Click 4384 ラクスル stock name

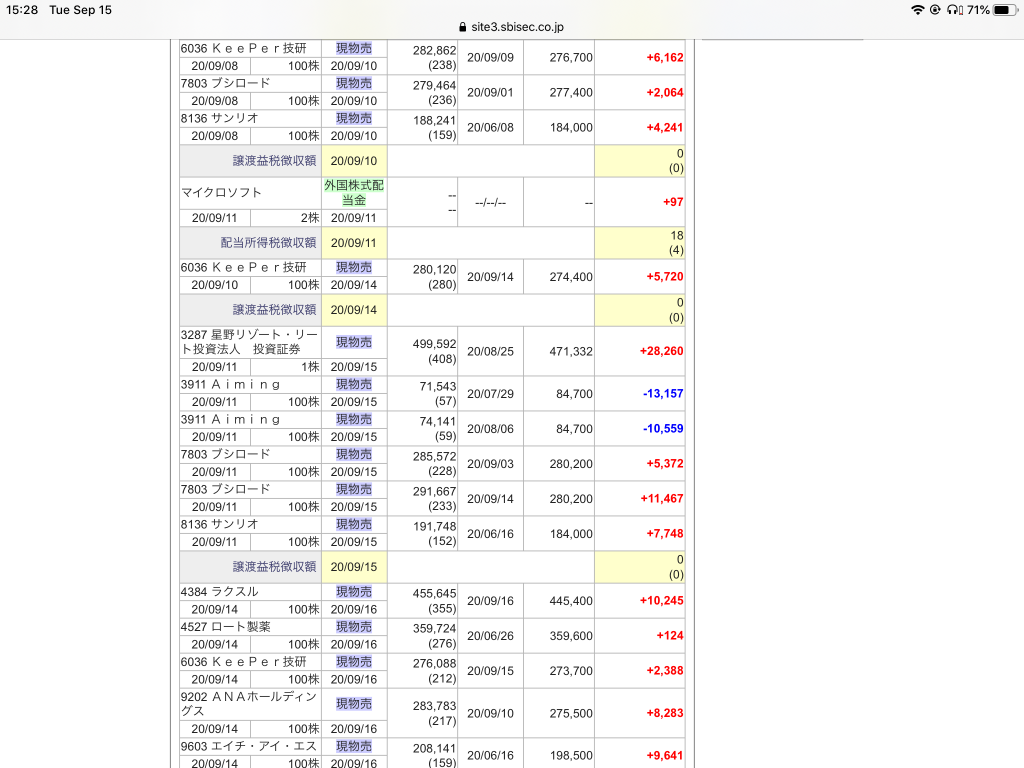pos(219,592)
